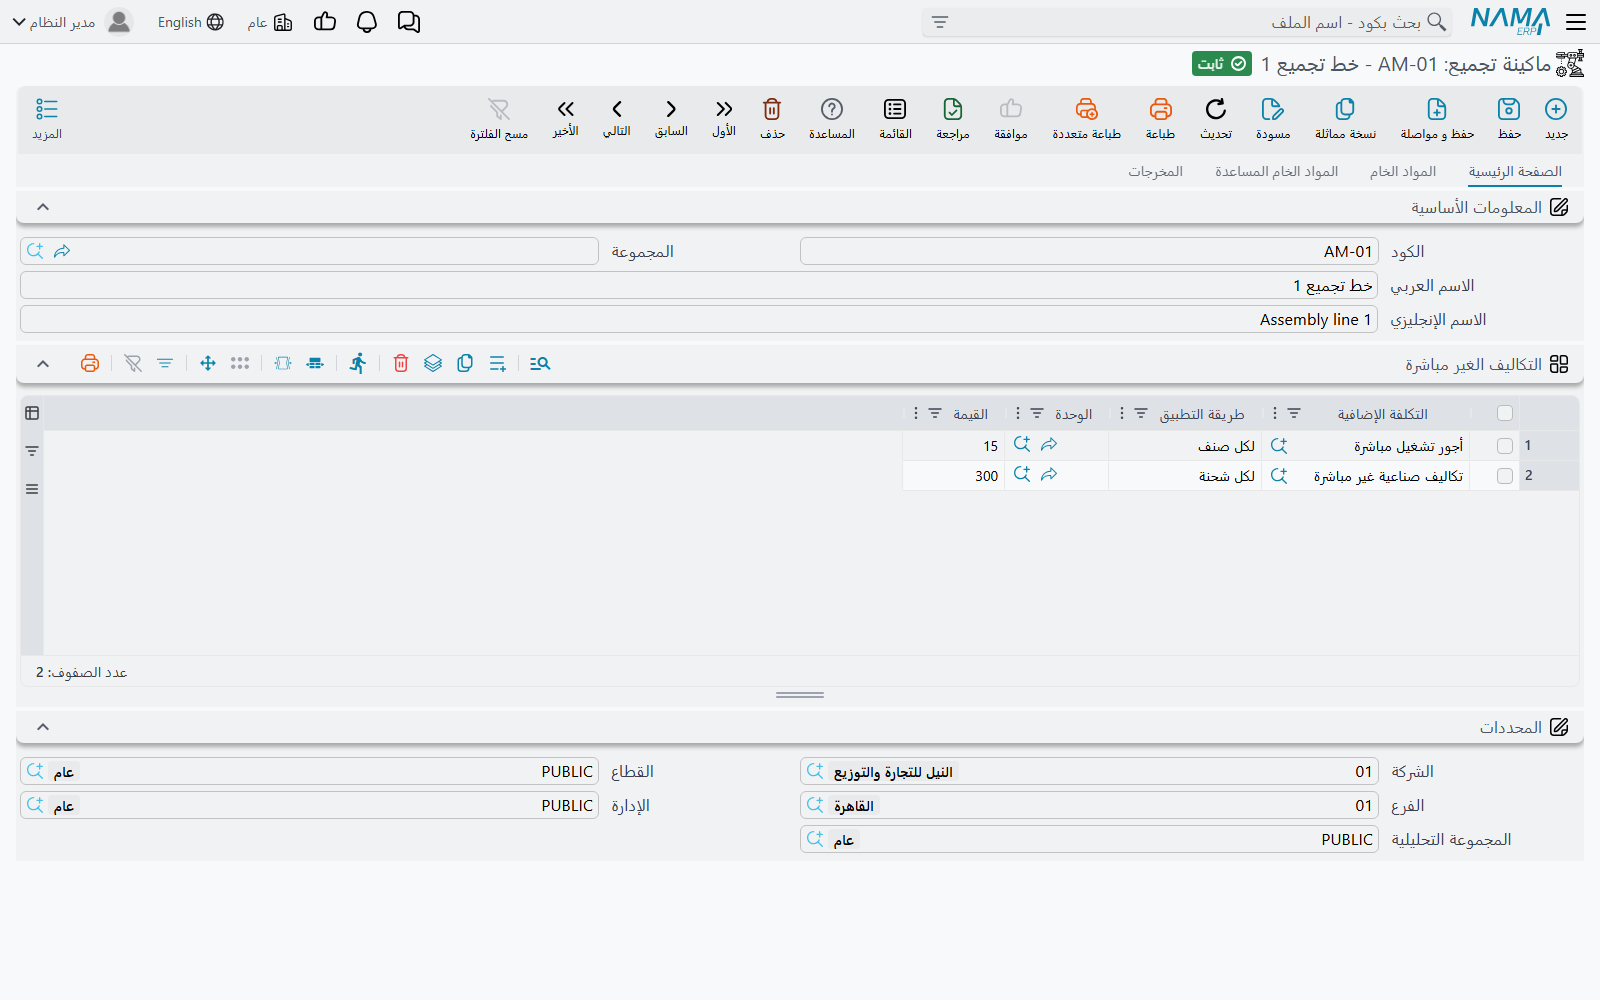Click the grid search icon in التكاليف section
The width and height of the screenshot is (1600, 1000).
(540, 363)
